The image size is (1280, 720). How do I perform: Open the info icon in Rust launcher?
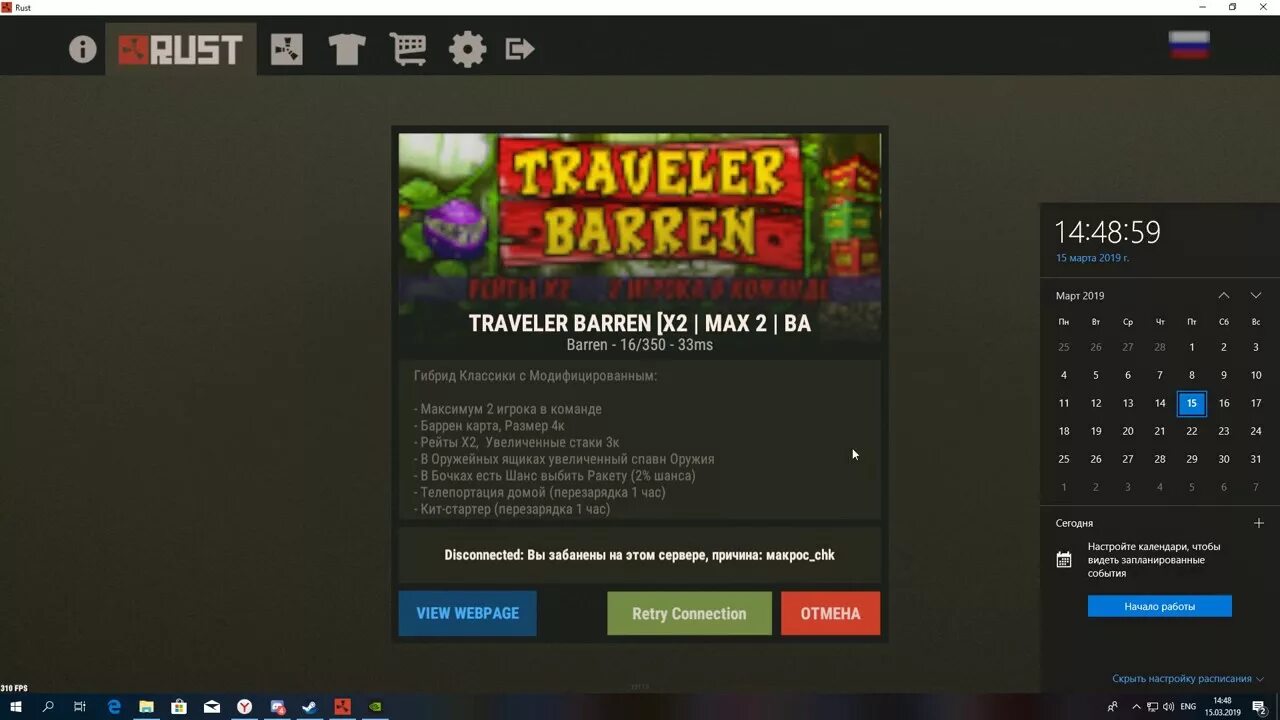coord(82,49)
